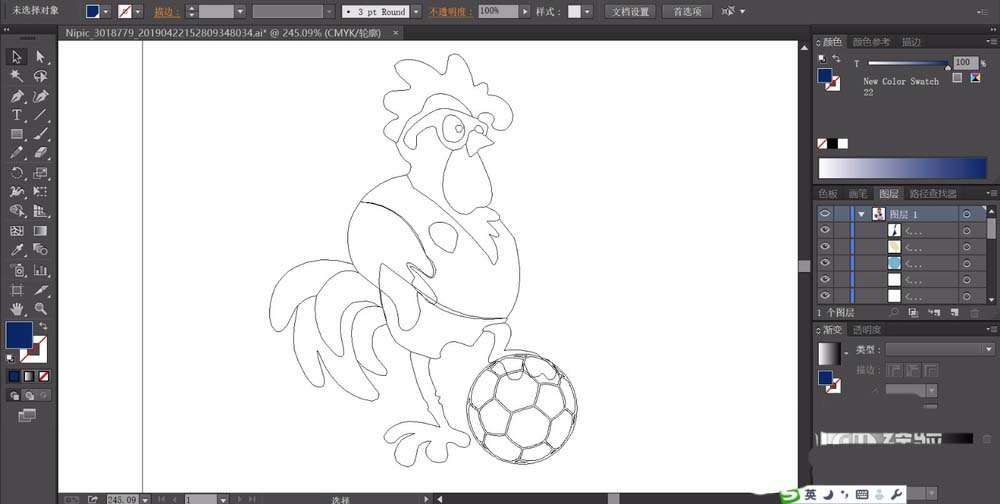Select the Symbol Sprayer tool

point(17,270)
